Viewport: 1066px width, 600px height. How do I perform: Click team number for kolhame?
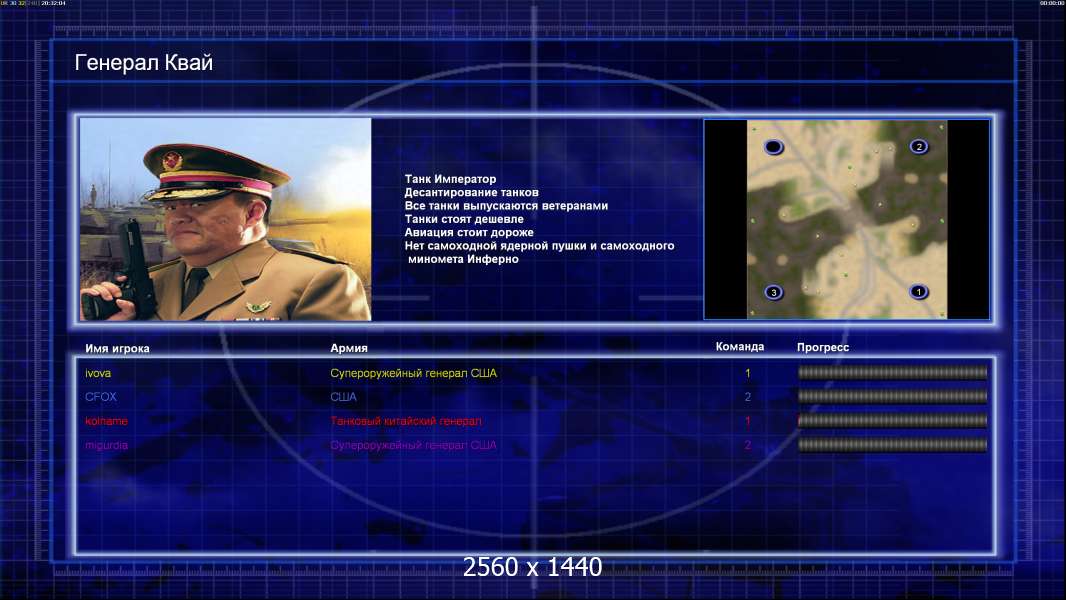tap(748, 421)
